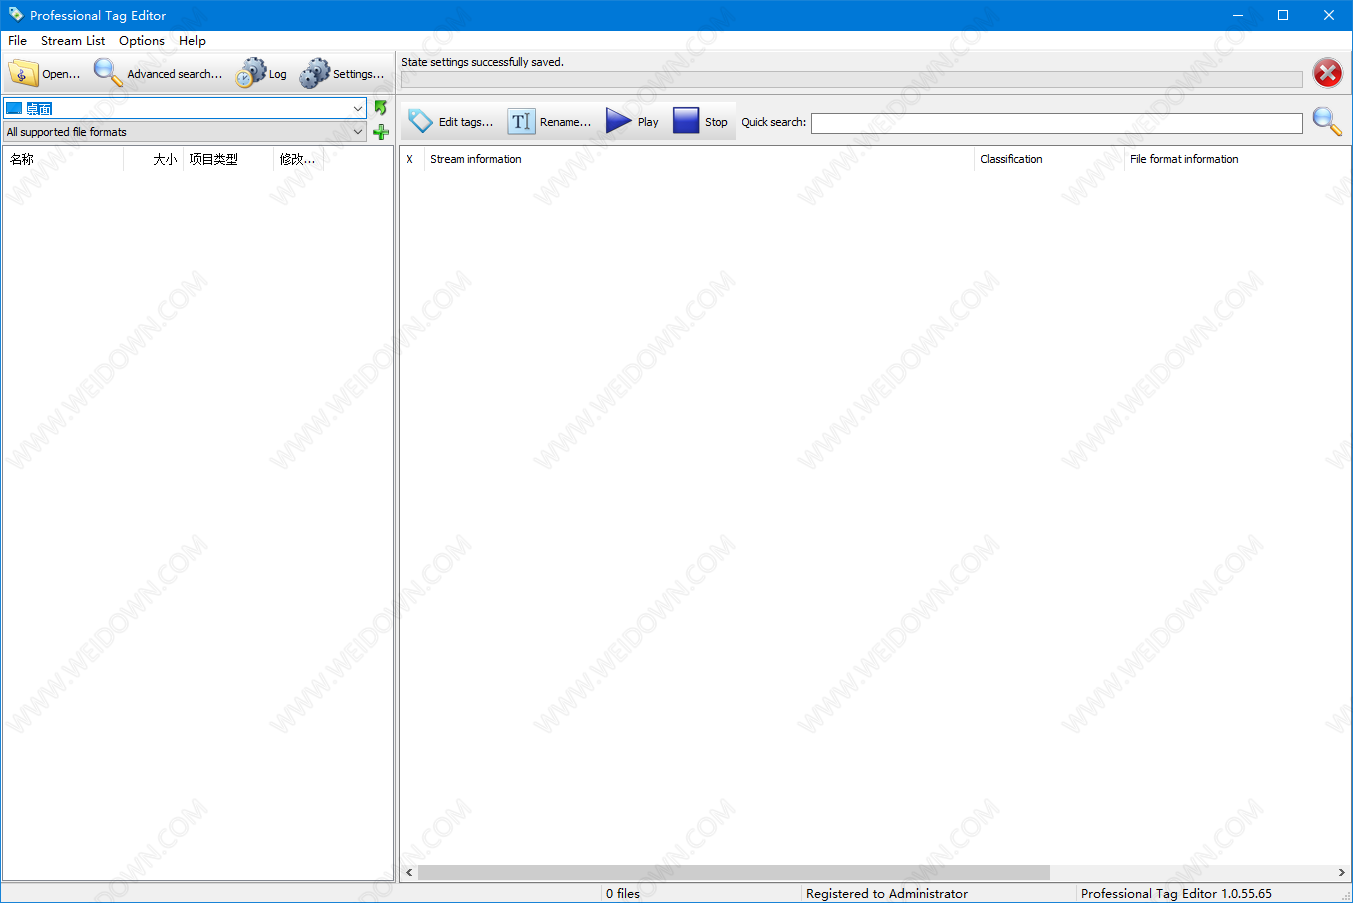
Task: Click the green plus add icon
Action: pyautogui.click(x=380, y=132)
